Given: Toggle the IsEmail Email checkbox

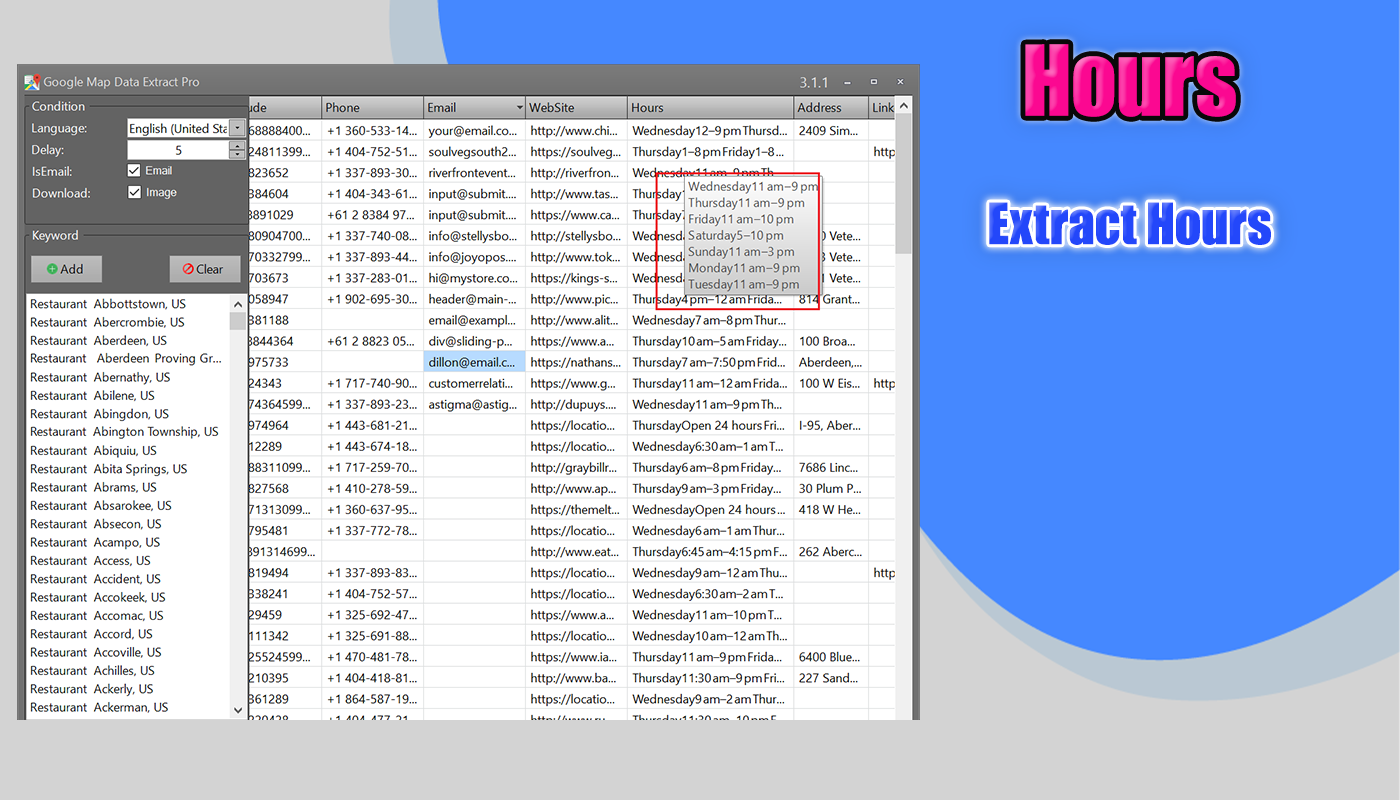Looking at the screenshot, I should pyautogui.click(x=134, y=171).
